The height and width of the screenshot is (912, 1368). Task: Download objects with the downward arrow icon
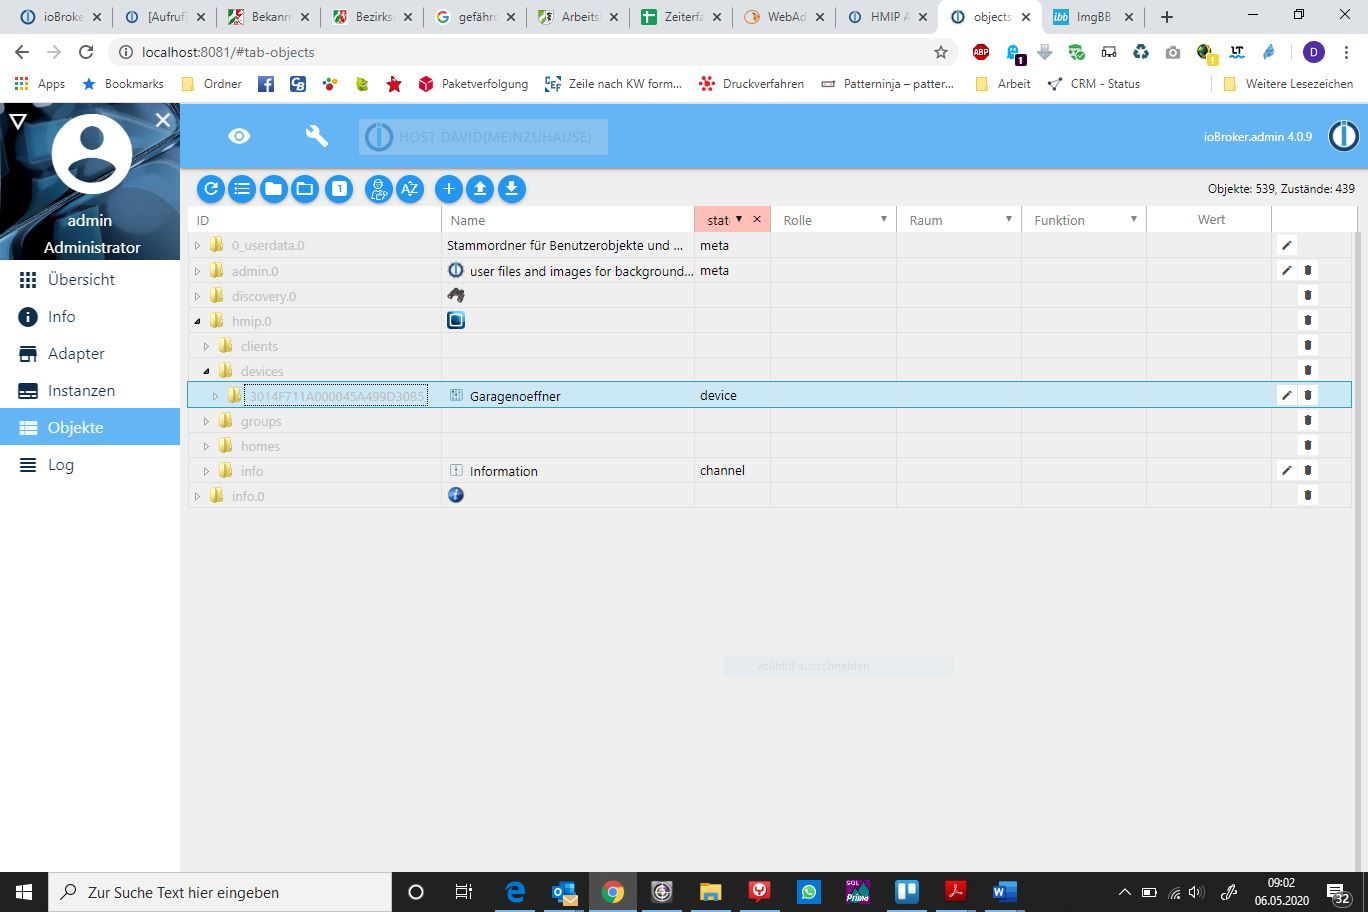click(511, 189)
